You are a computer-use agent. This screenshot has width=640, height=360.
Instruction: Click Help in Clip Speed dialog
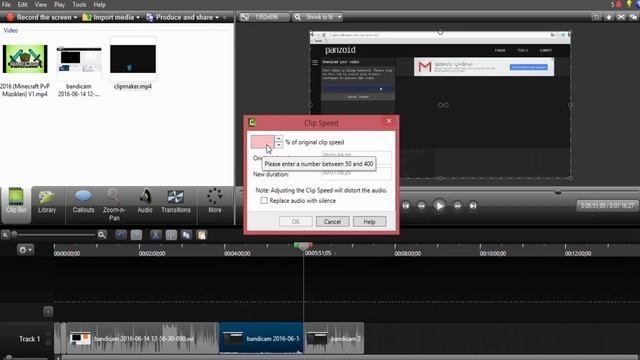point(369,222)
